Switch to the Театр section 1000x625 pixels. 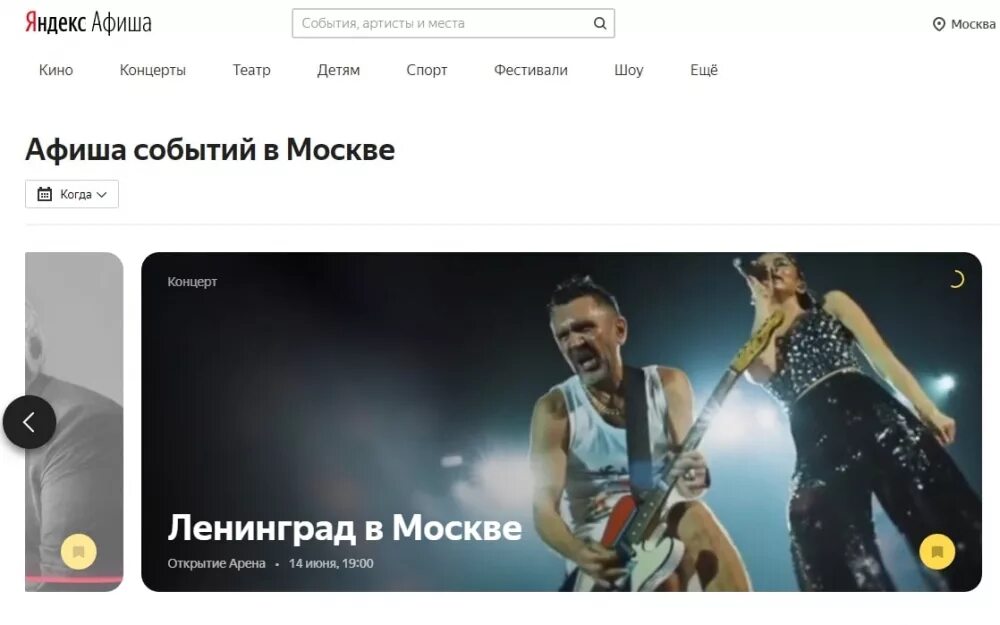[251, 70]
